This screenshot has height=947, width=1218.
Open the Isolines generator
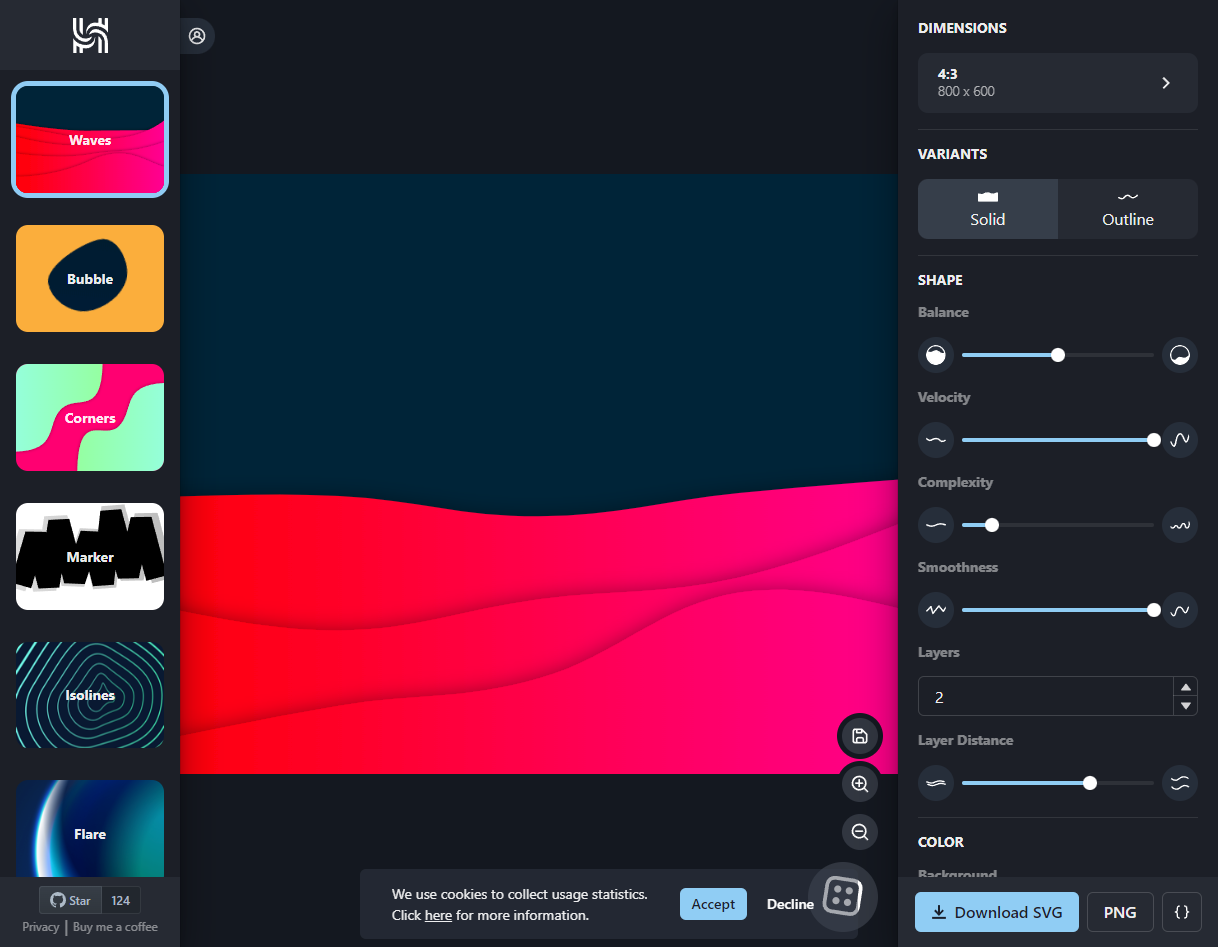90,695
